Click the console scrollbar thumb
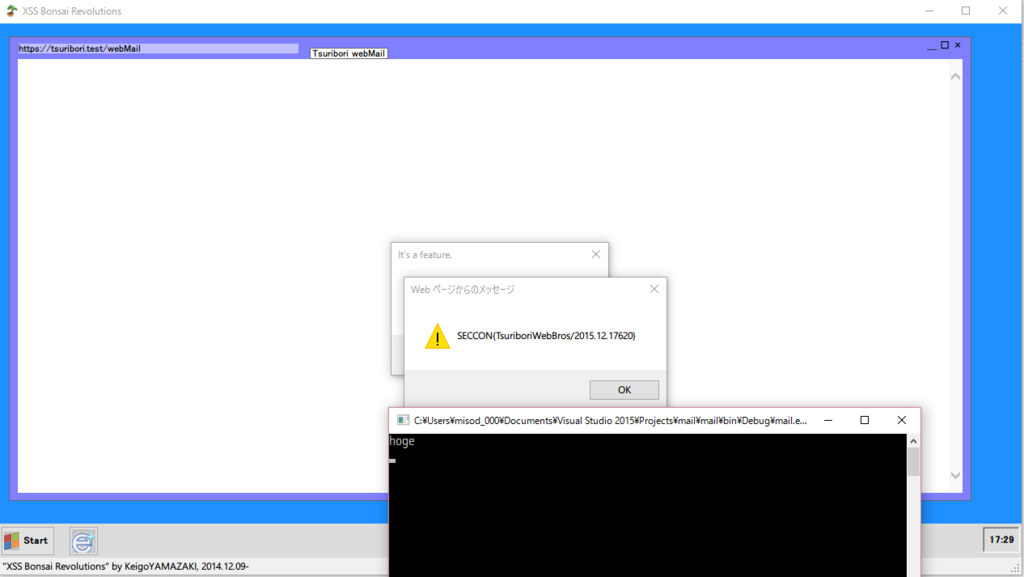 [914, 463]
